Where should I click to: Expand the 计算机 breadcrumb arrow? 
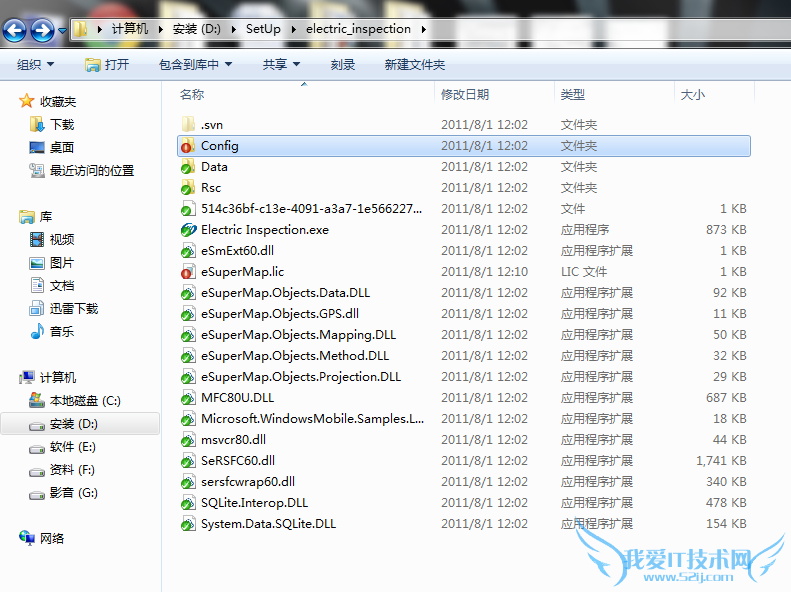160,29
